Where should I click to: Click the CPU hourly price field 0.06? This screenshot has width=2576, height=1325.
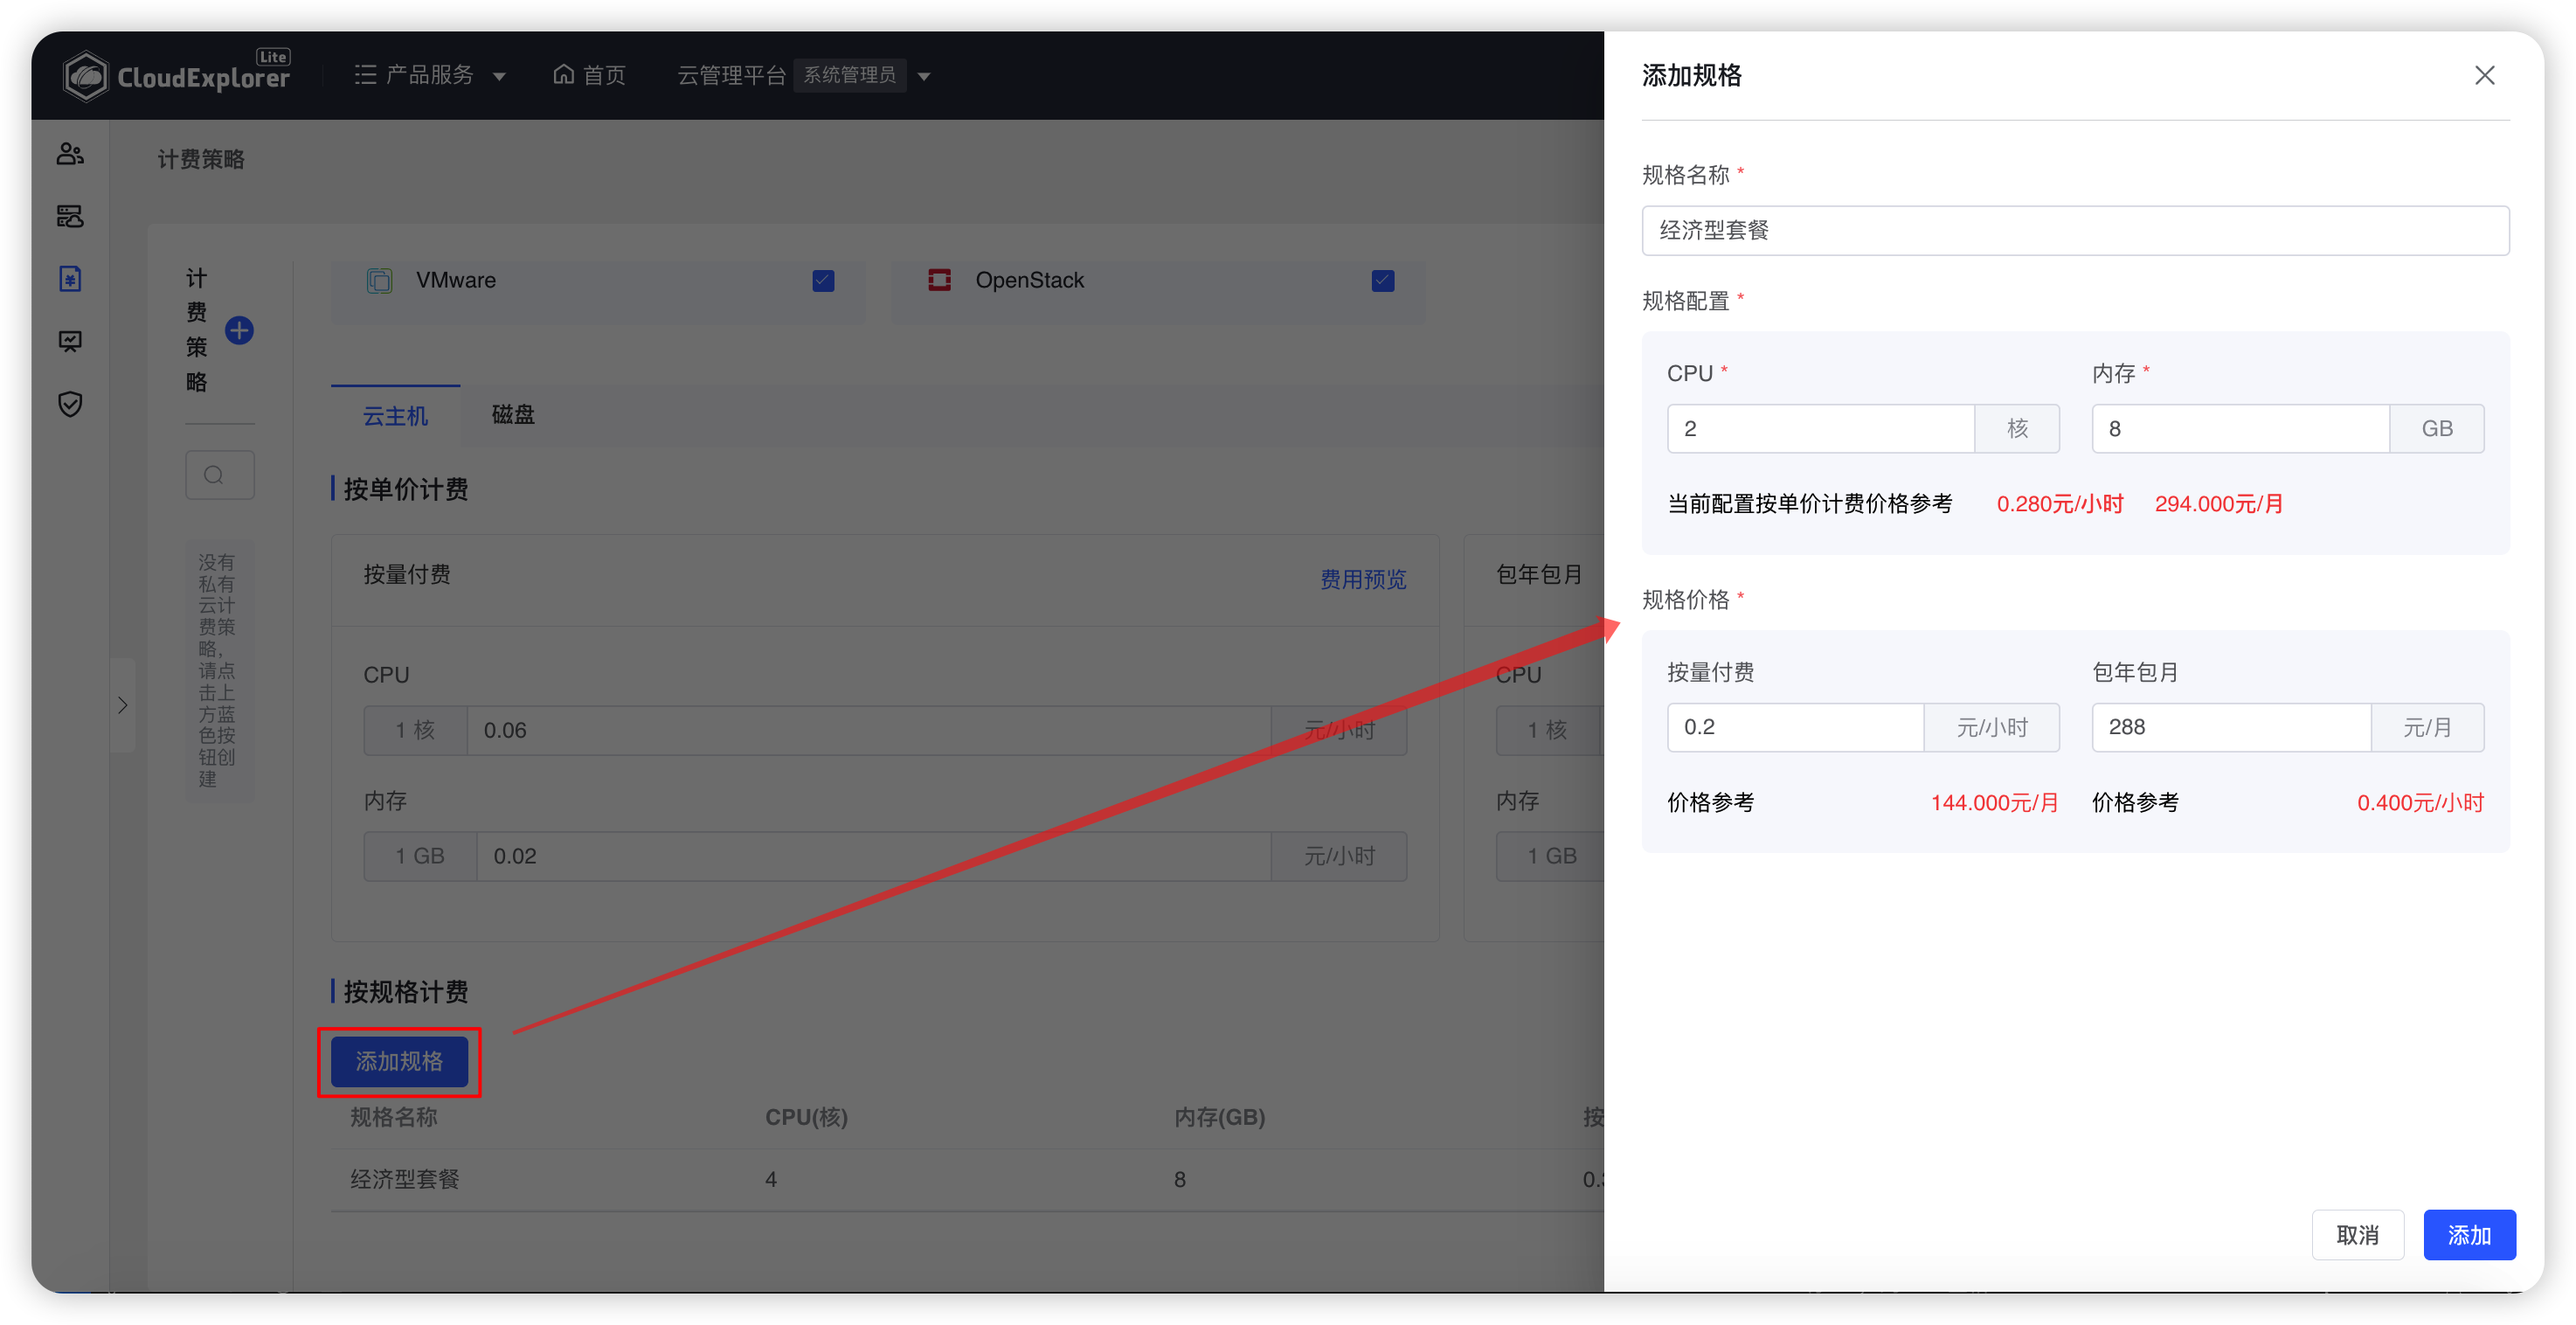point(869,730)
